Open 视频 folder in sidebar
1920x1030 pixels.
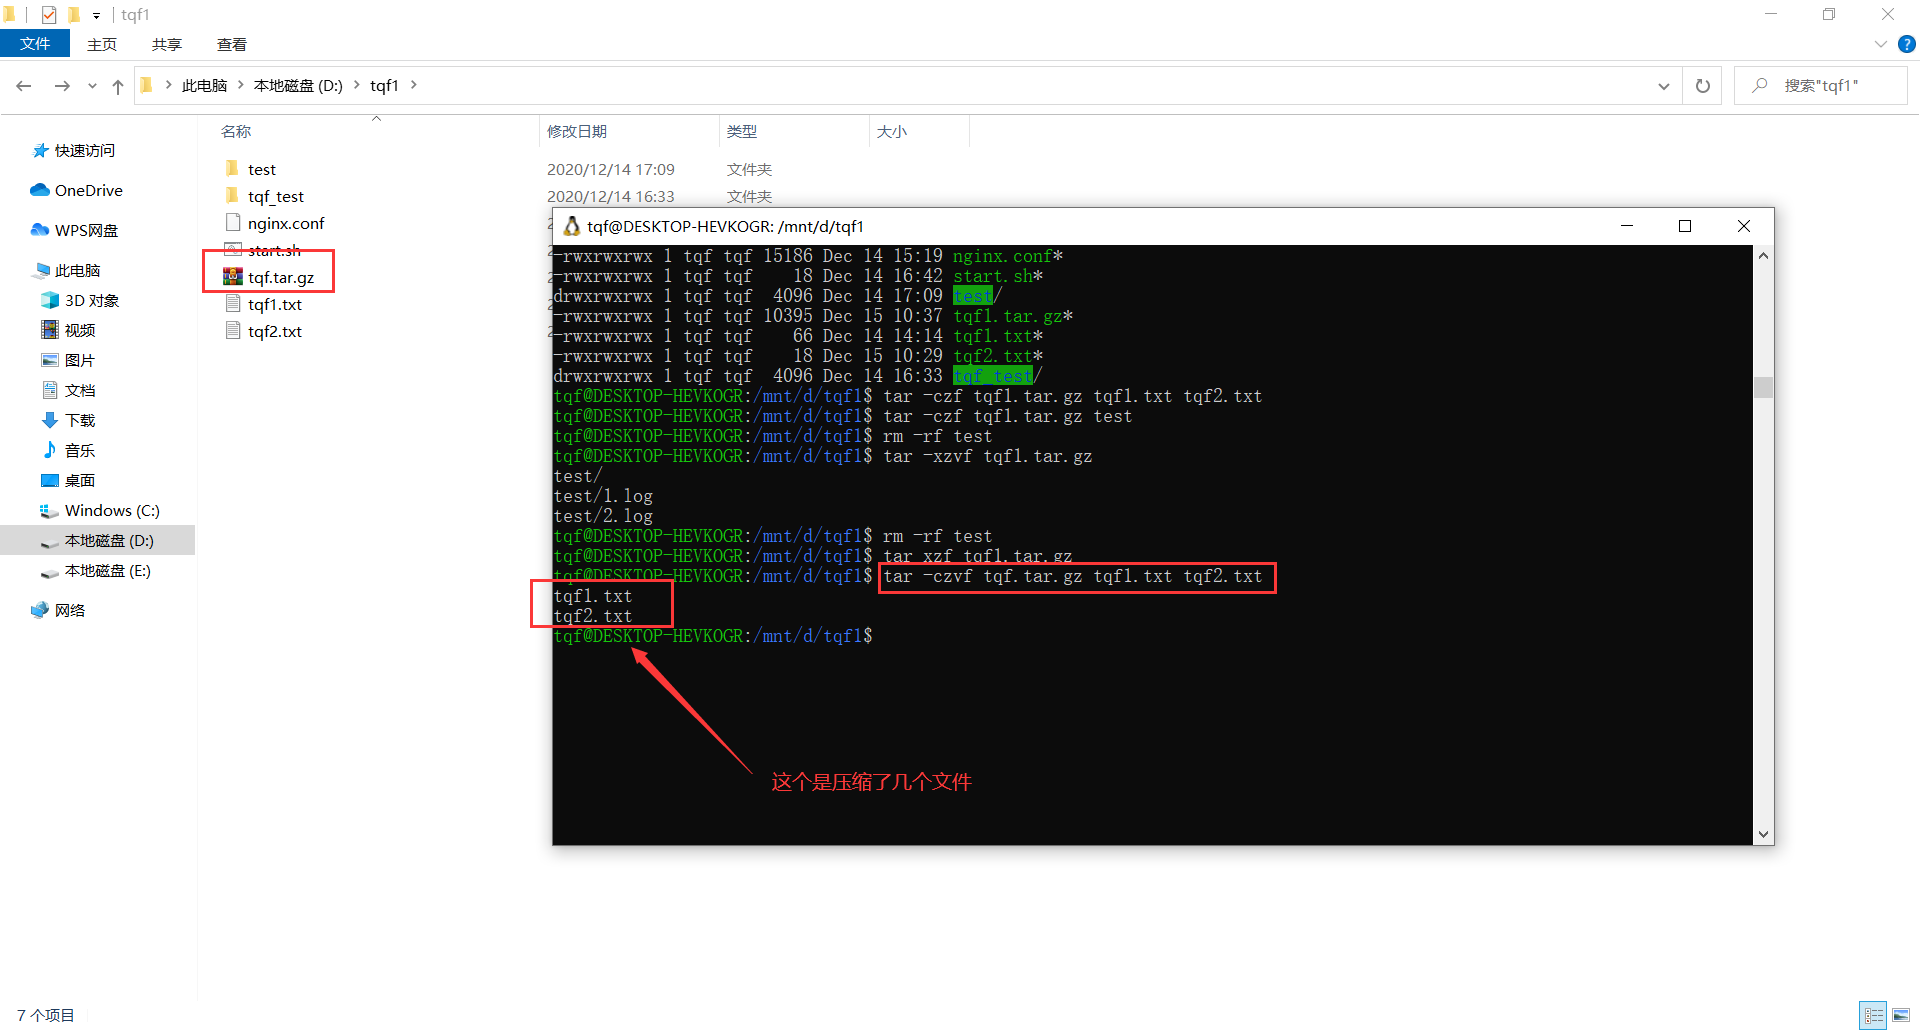(x=80, y=330)
